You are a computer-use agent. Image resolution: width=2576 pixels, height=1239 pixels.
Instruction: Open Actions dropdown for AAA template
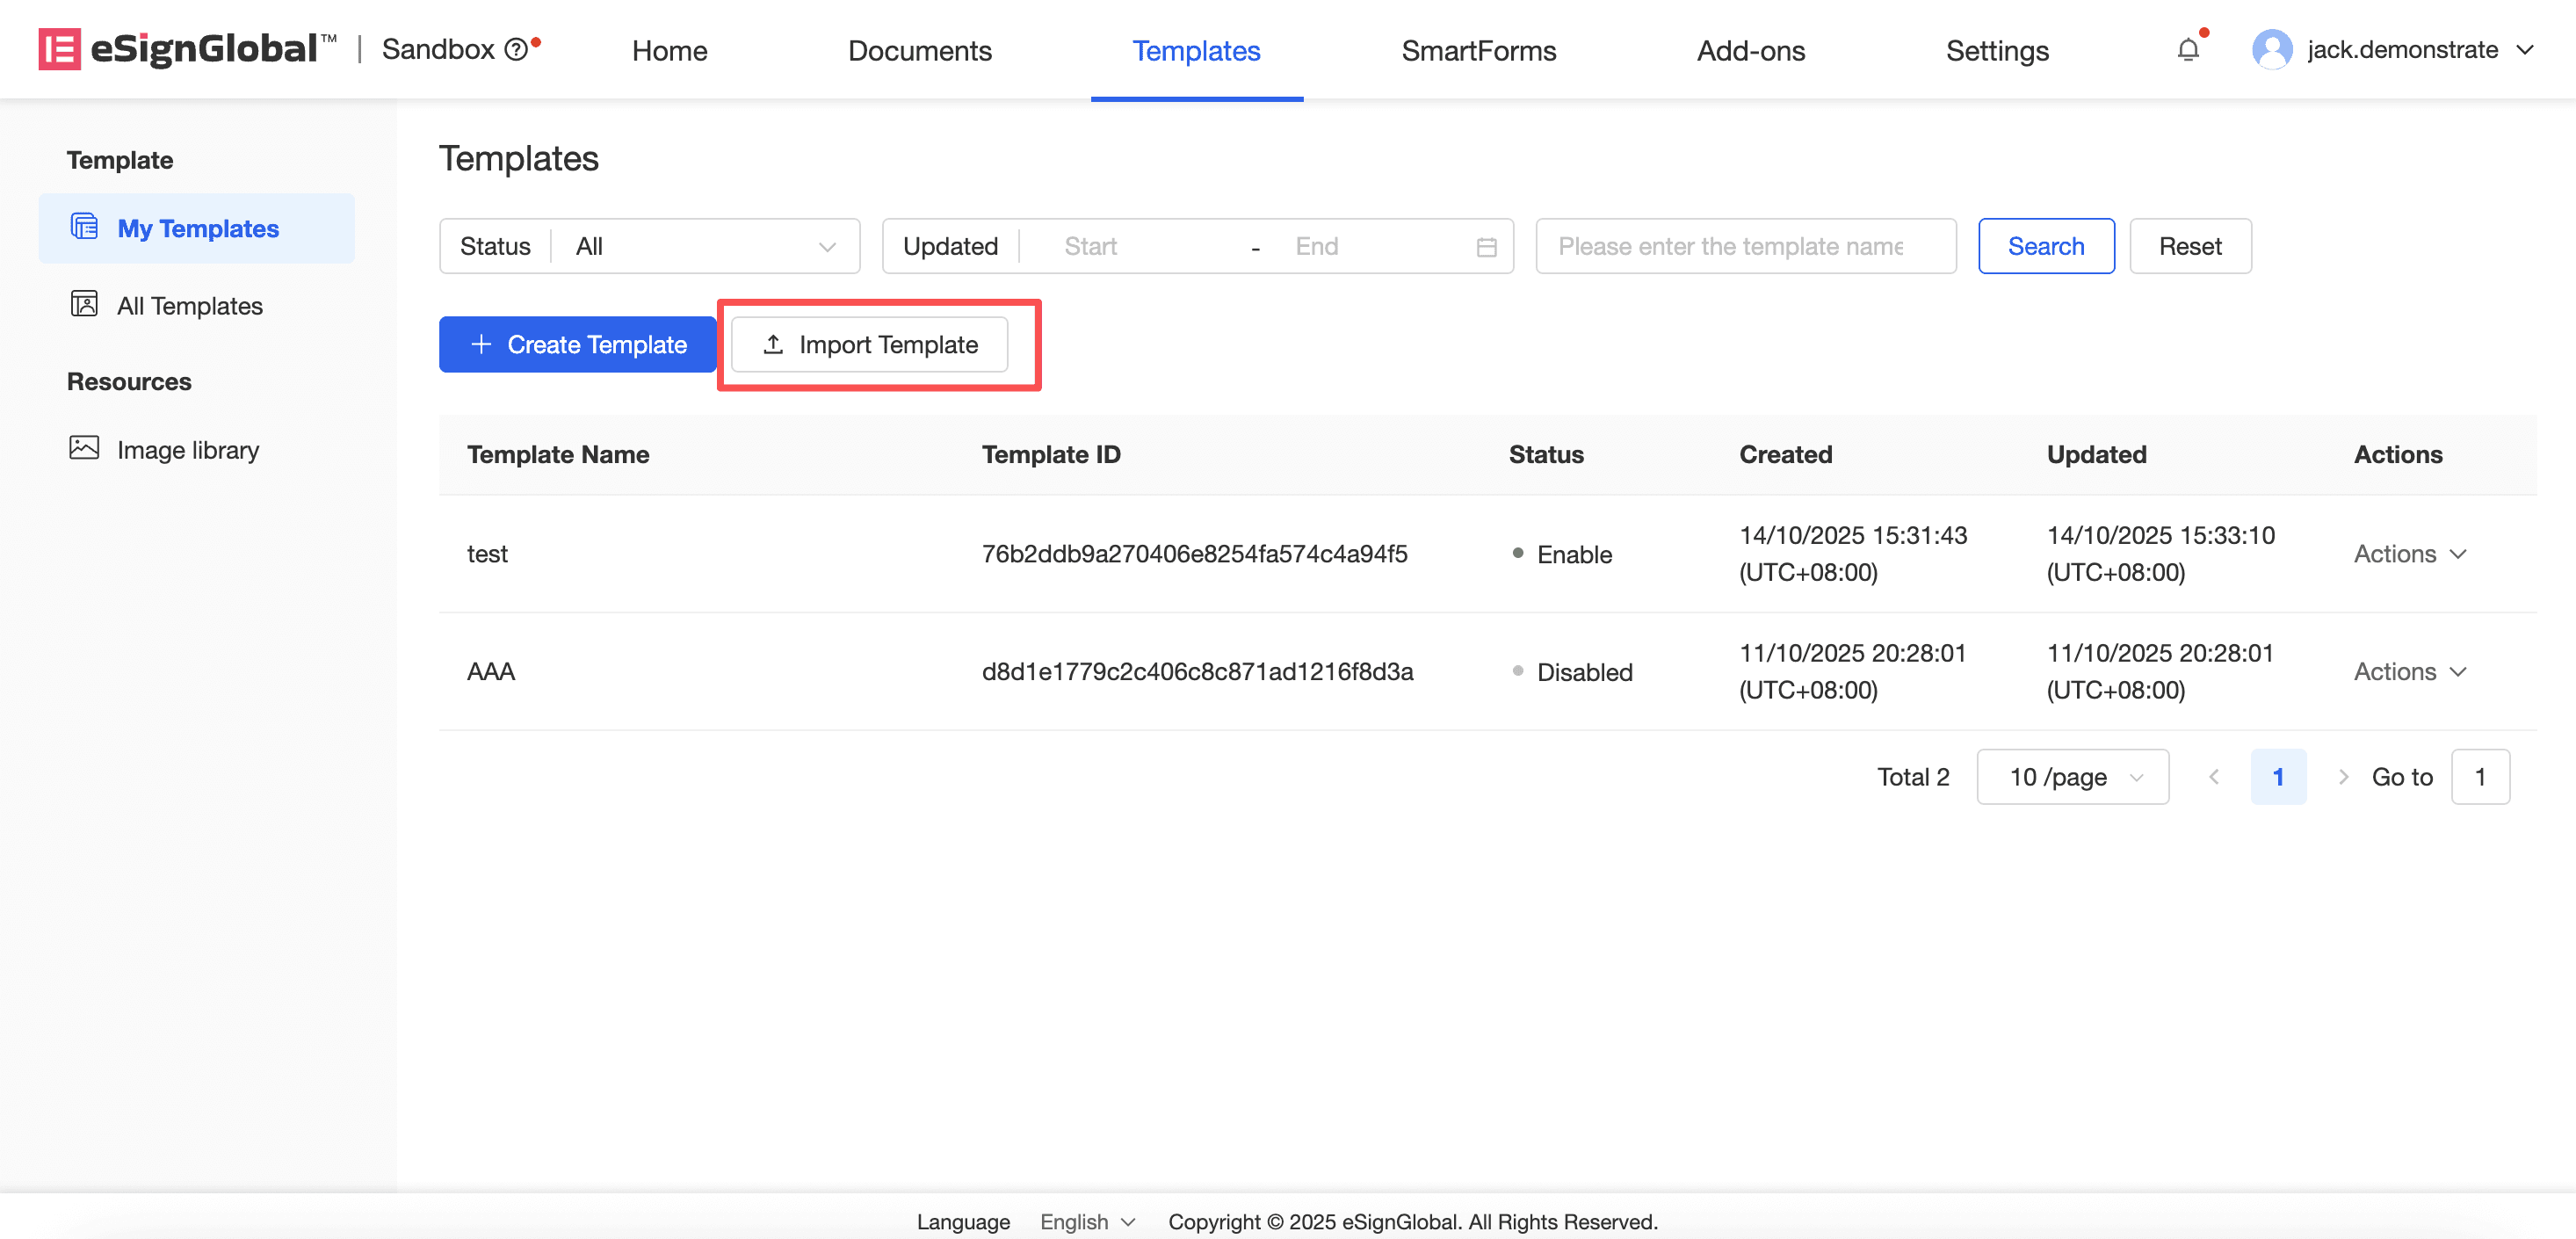pos(2409,672)
